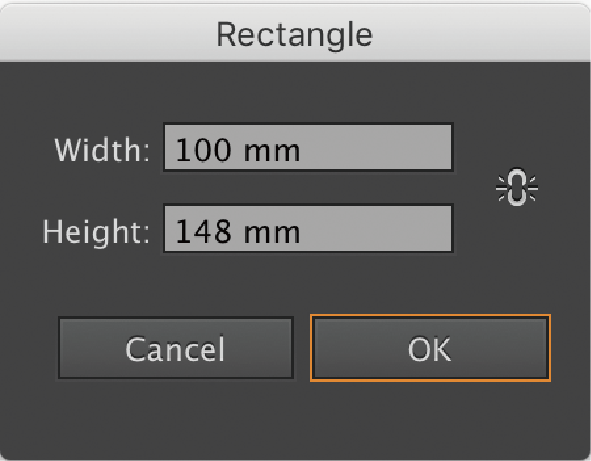Image resolution: width=591 pixels, height=461 pixels.
Task: Click inside the Width input field
Action: click(x=308, y=148)
